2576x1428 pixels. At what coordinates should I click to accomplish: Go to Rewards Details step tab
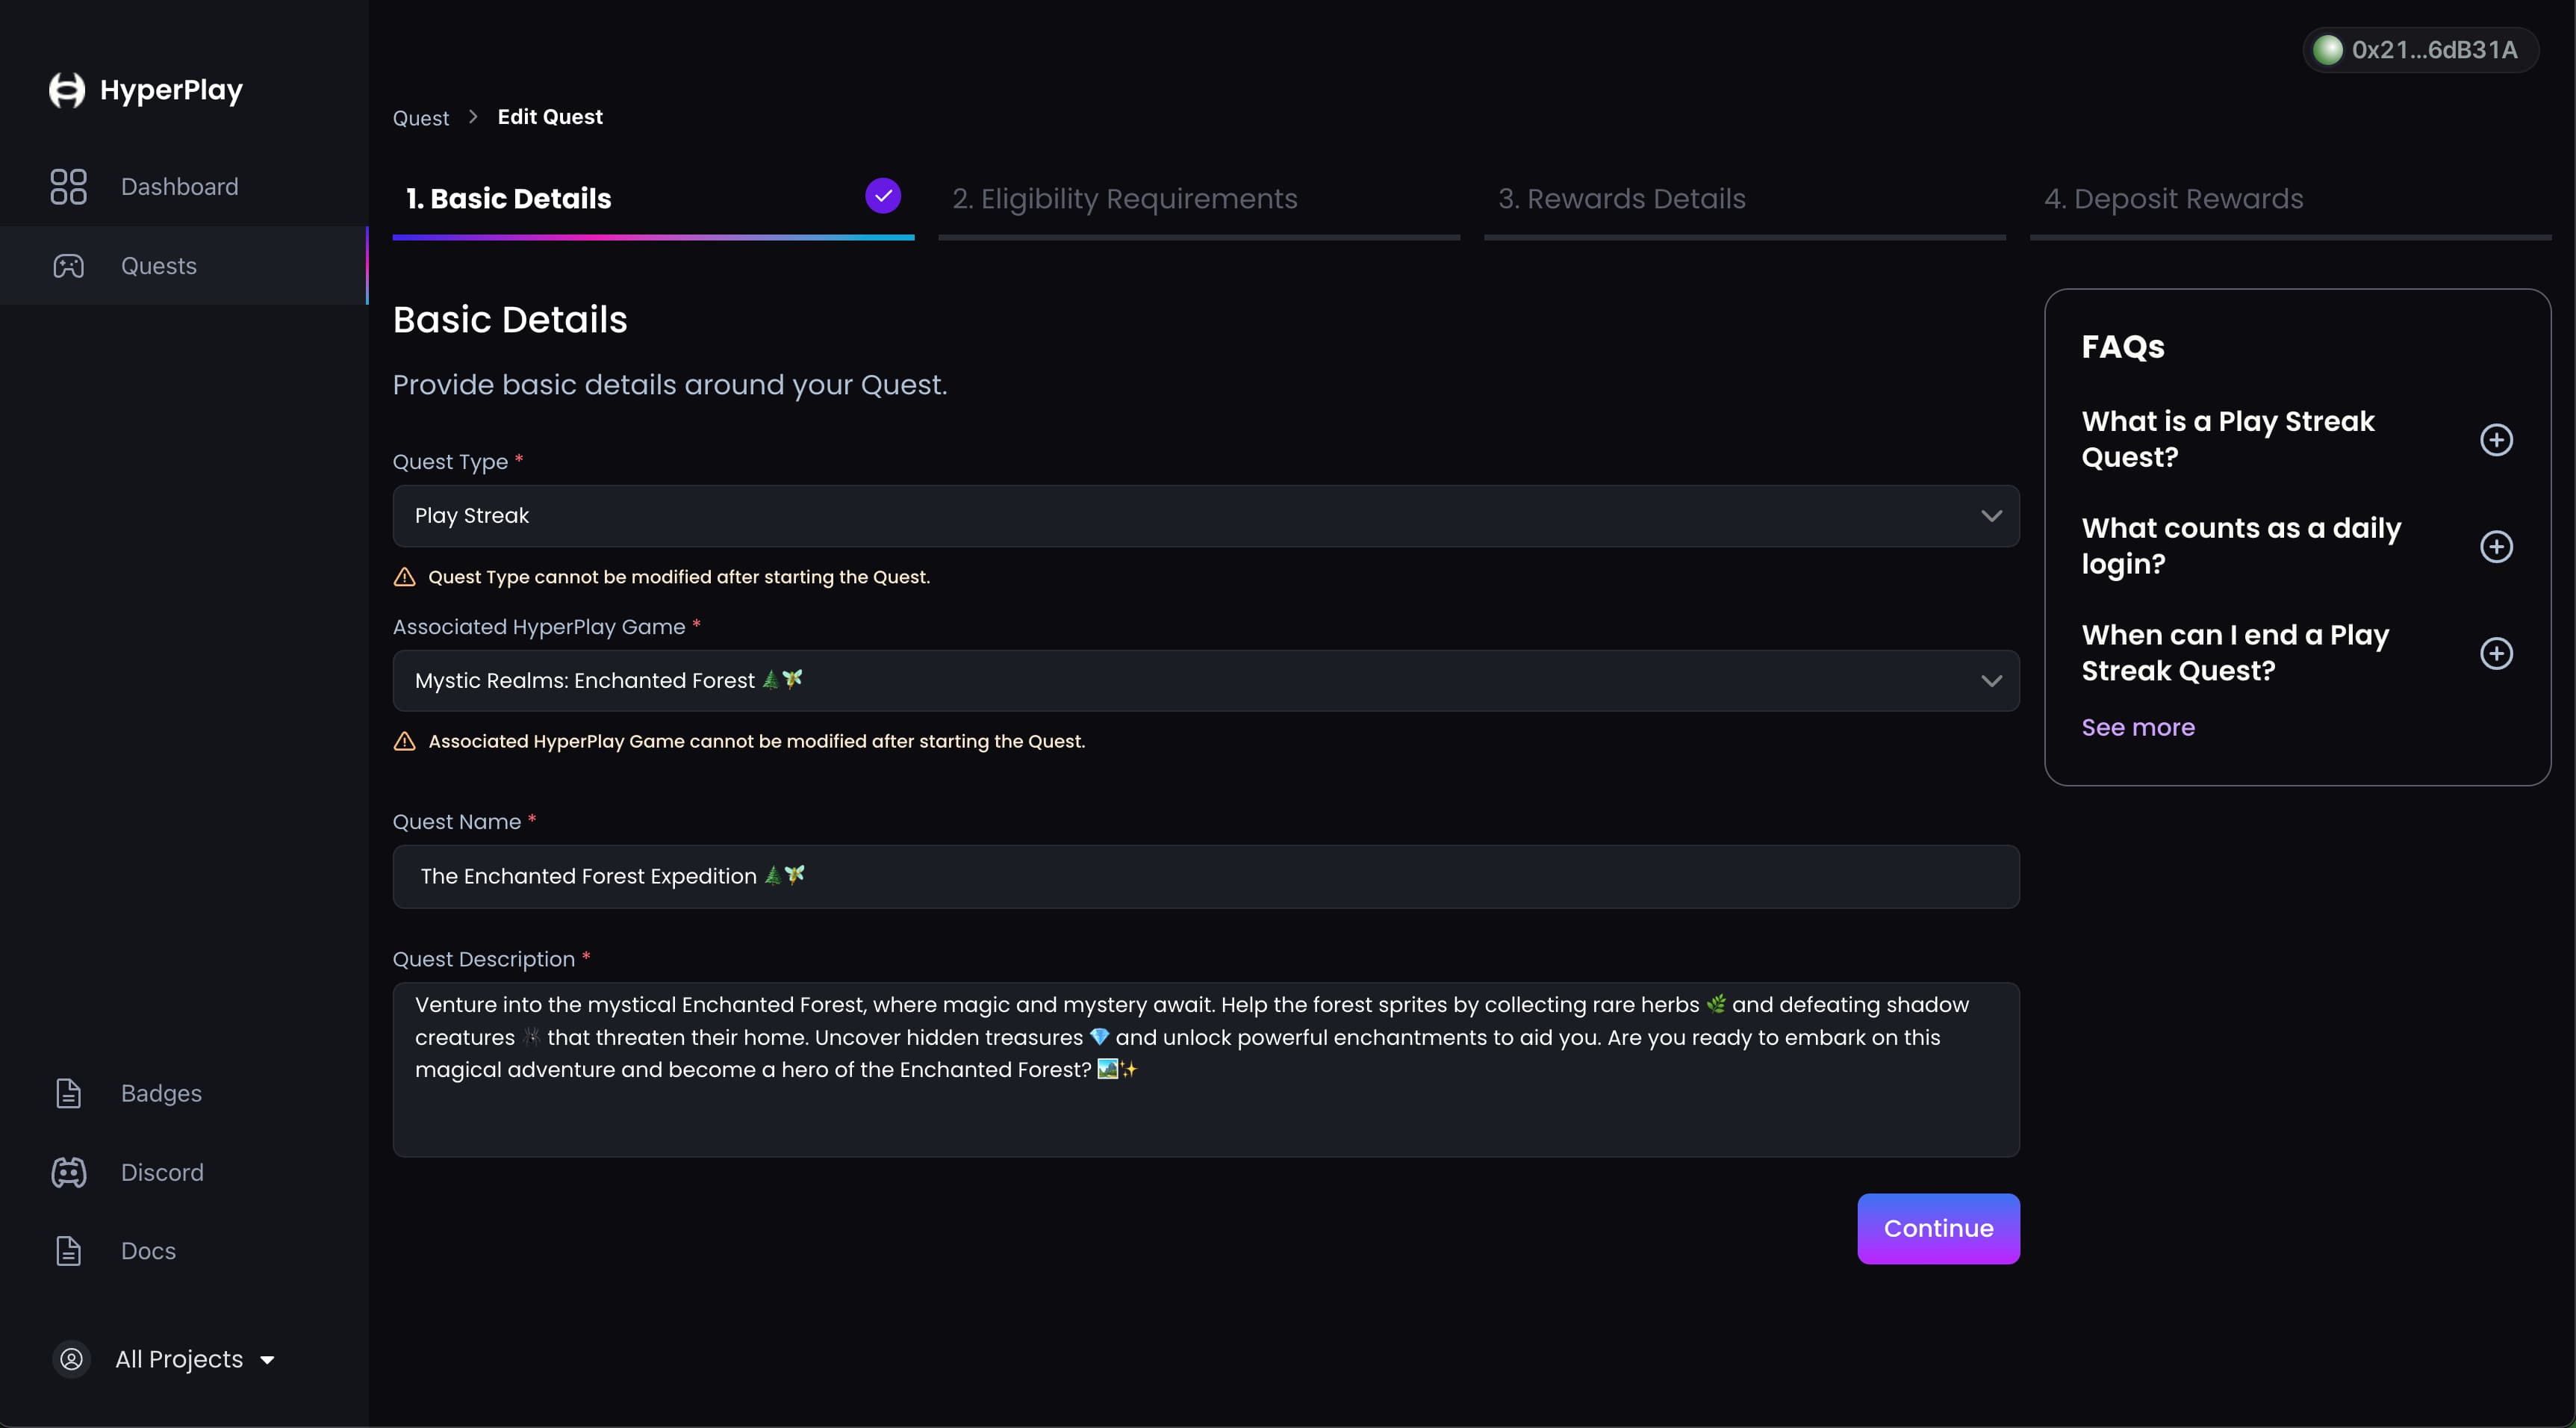(x=1621, y=199)
